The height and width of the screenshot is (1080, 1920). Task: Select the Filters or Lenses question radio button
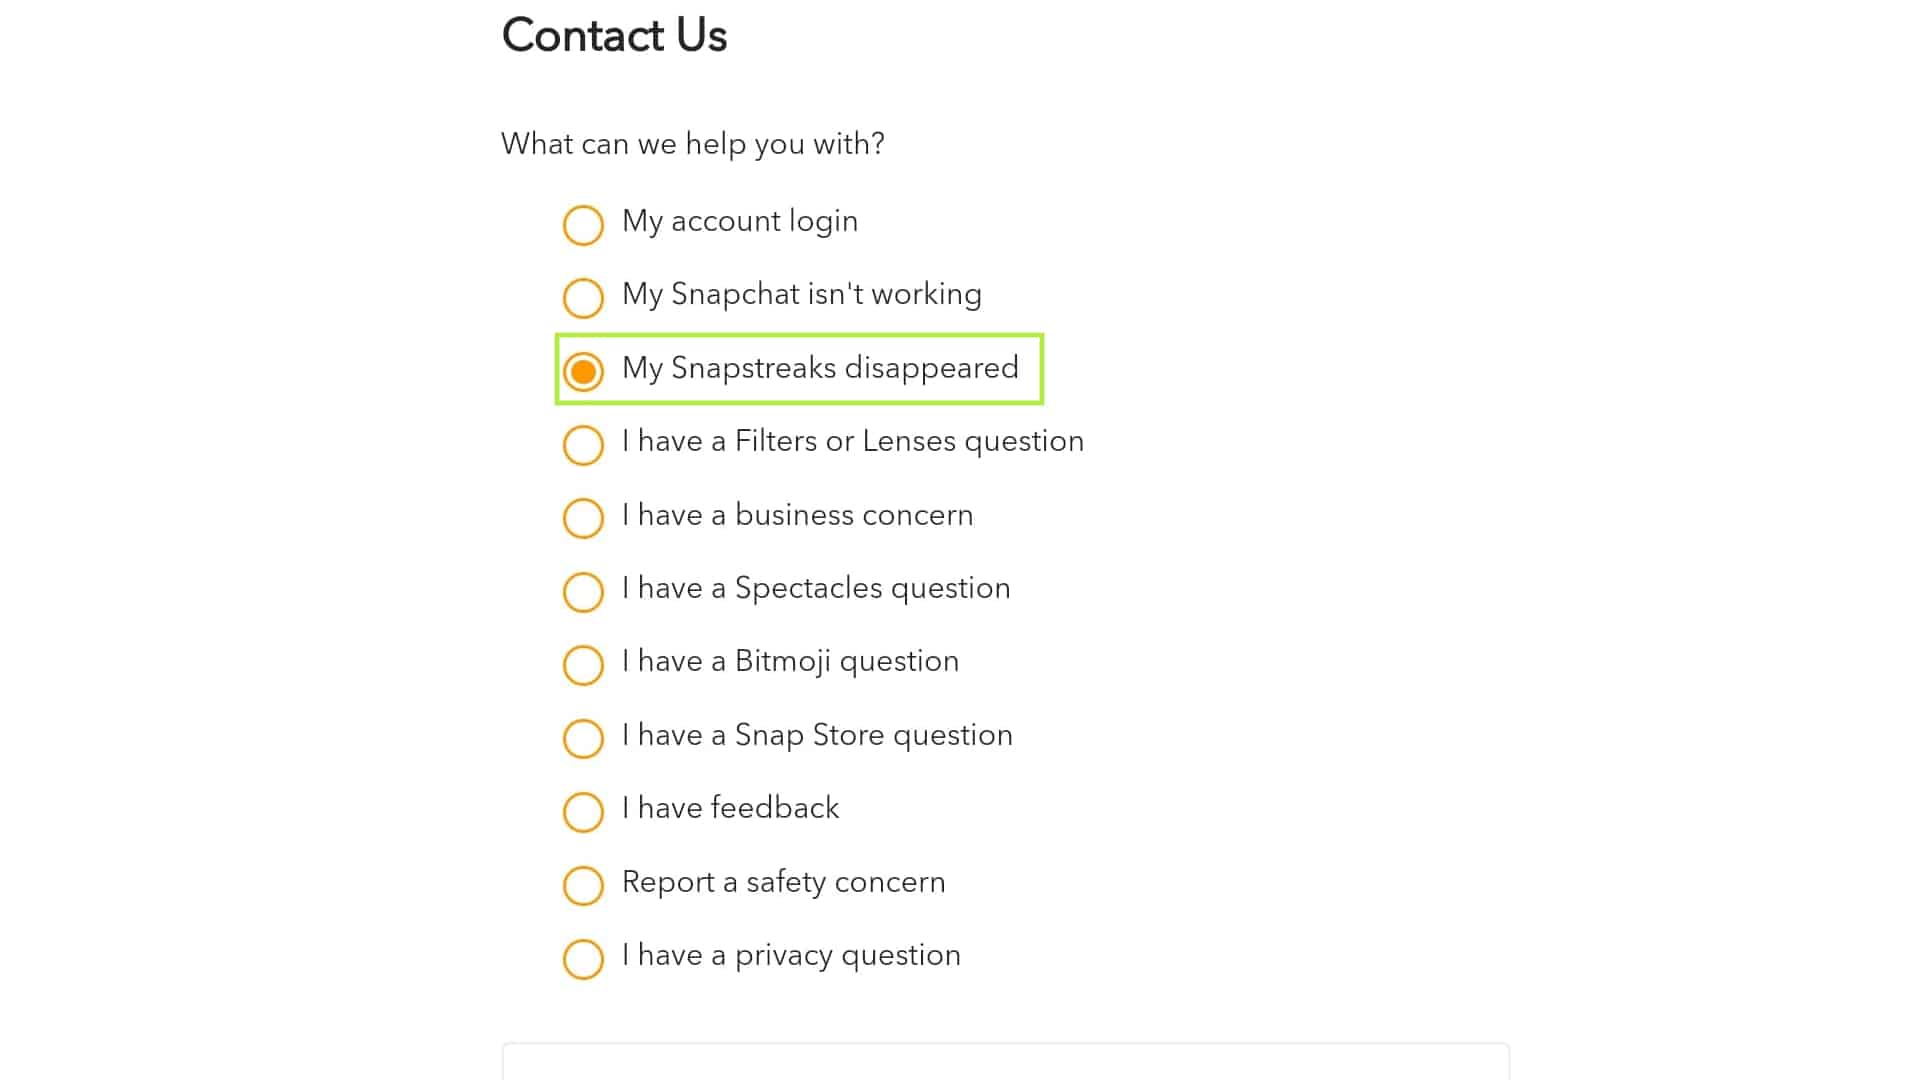583,445
